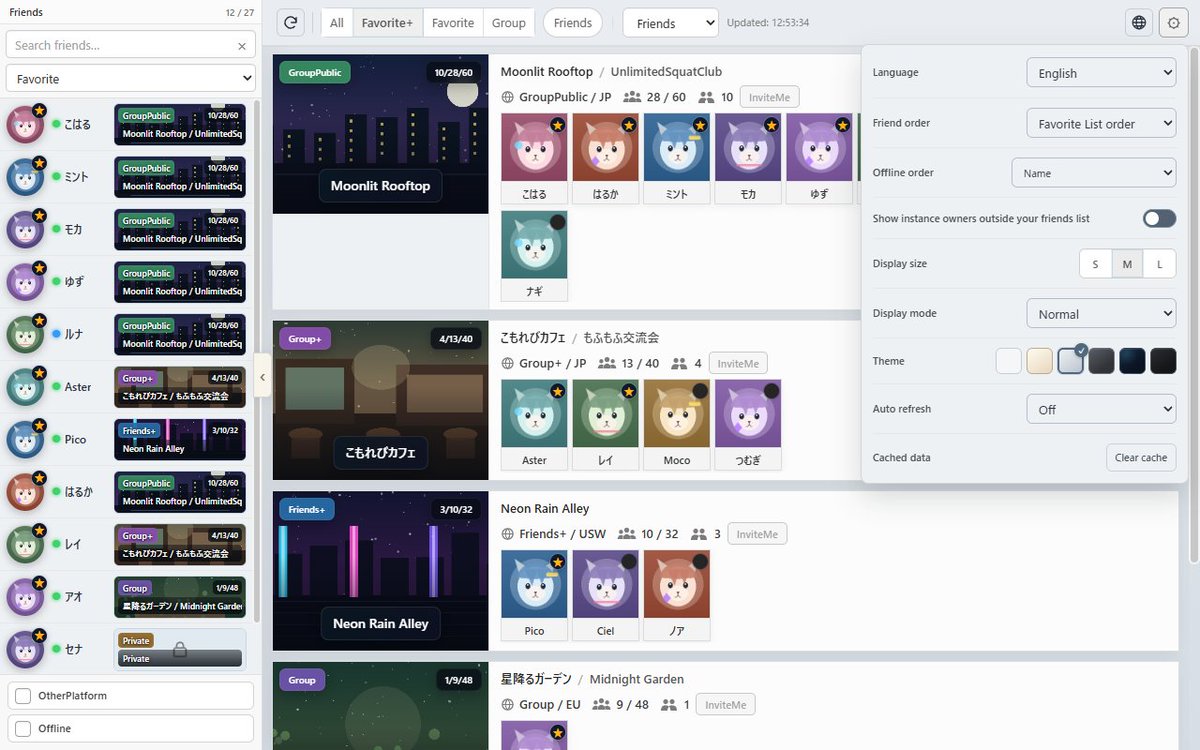Screen dimensions: 1200x750
Task: Click the globe icon beside Friends+ / USW
Action: (x=508, y=534)
